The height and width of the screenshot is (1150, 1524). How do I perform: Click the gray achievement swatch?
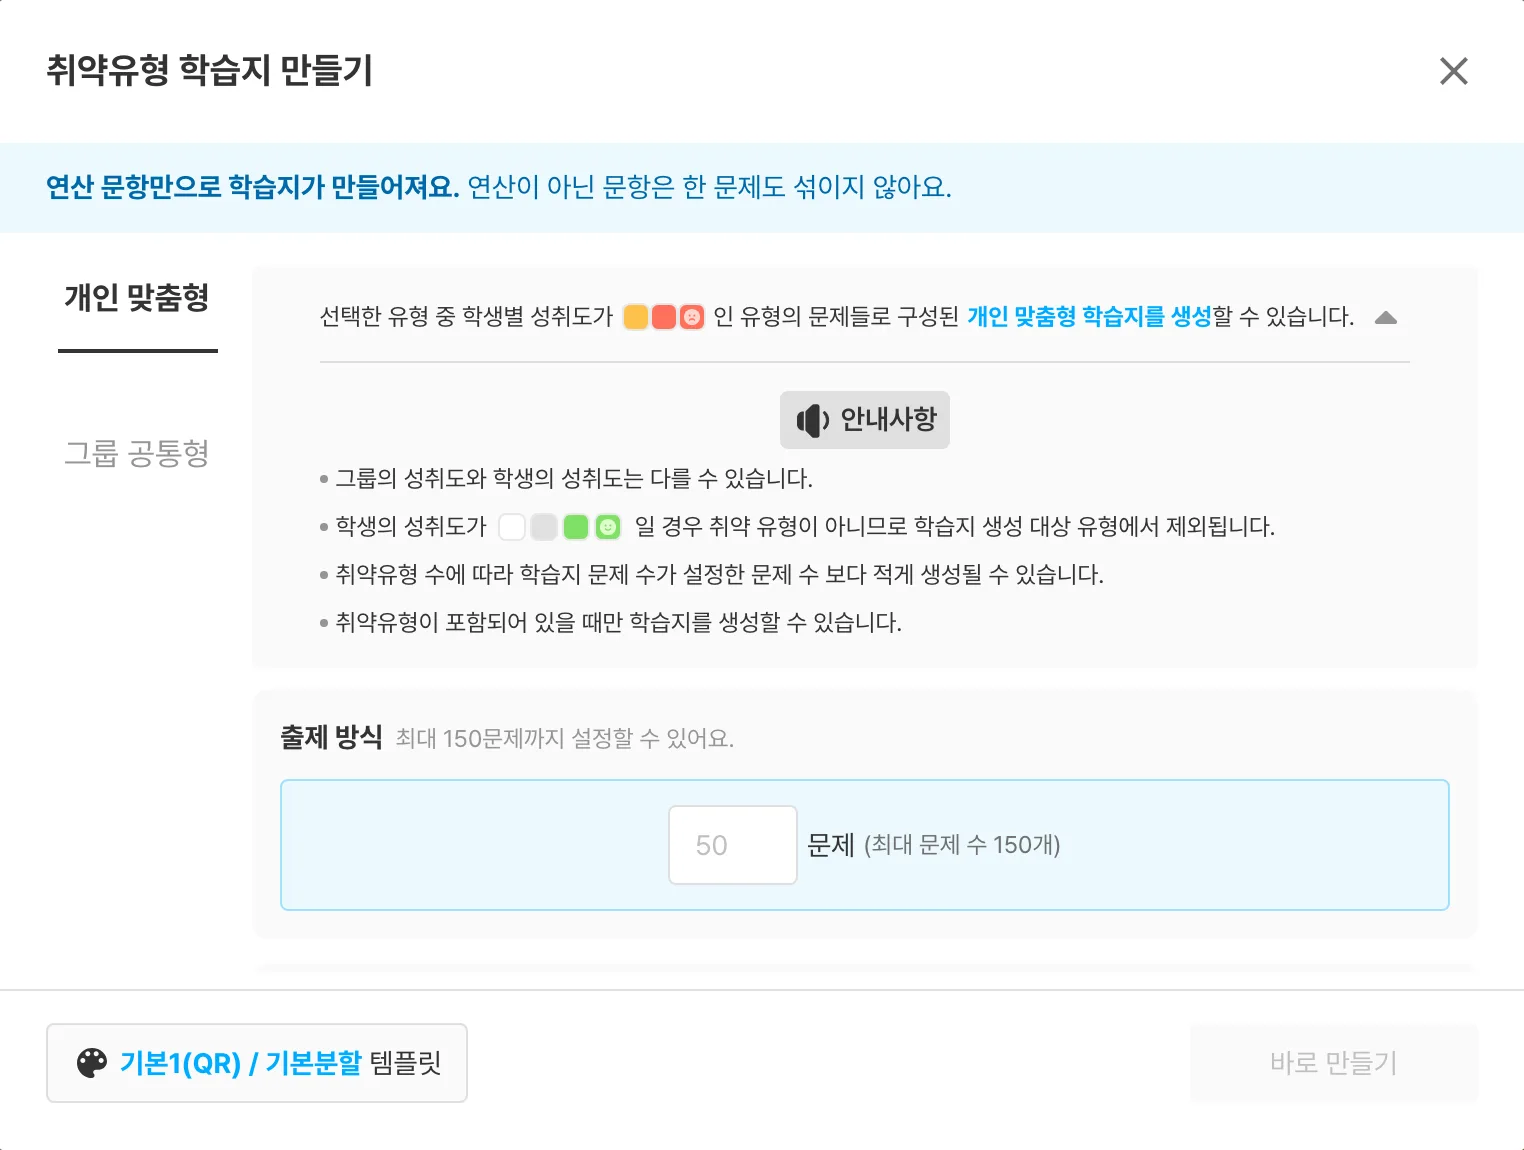tap(544, 527)
